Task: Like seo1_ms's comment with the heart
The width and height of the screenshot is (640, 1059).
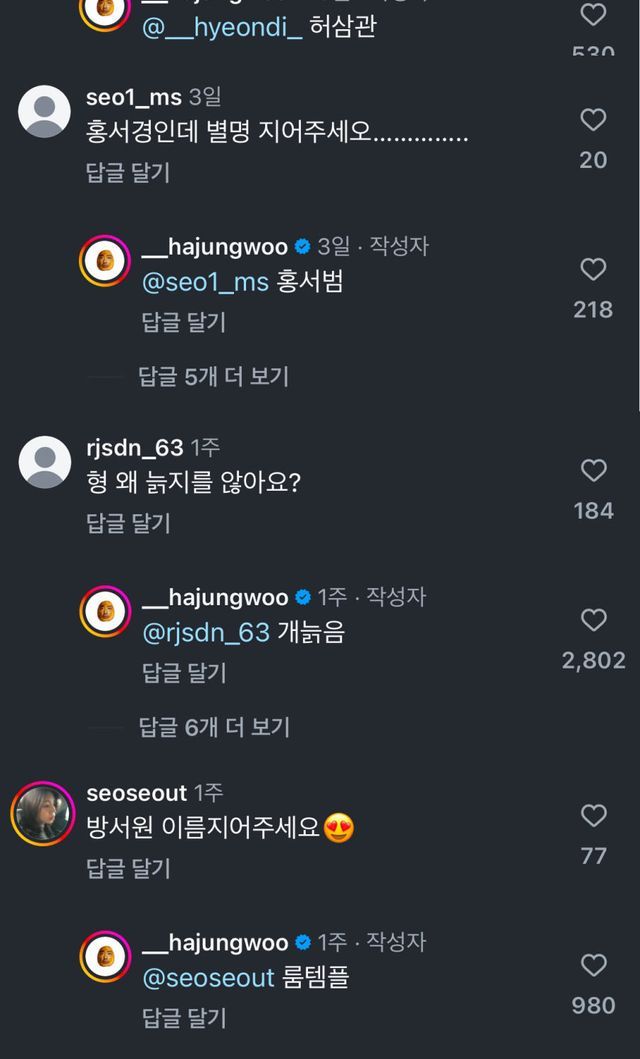Action: coord(593,120)
